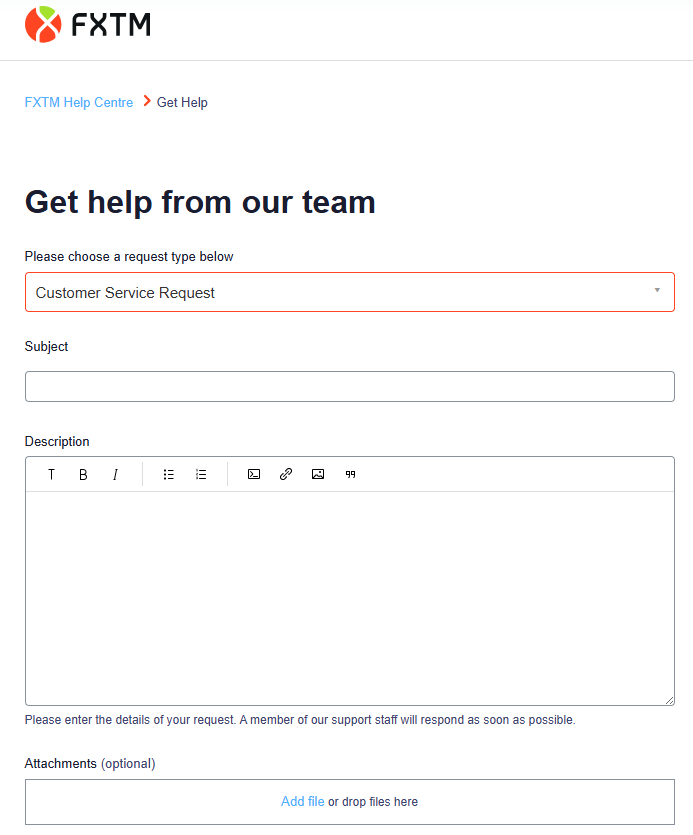Insert an image using the picture icon
Viewport: 693px width, 835px height.
(x=318, y=474)
